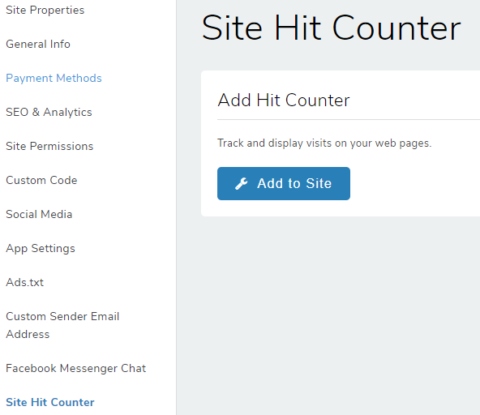
Task: Click the Add to Site button label
Action: pos(294,184)
